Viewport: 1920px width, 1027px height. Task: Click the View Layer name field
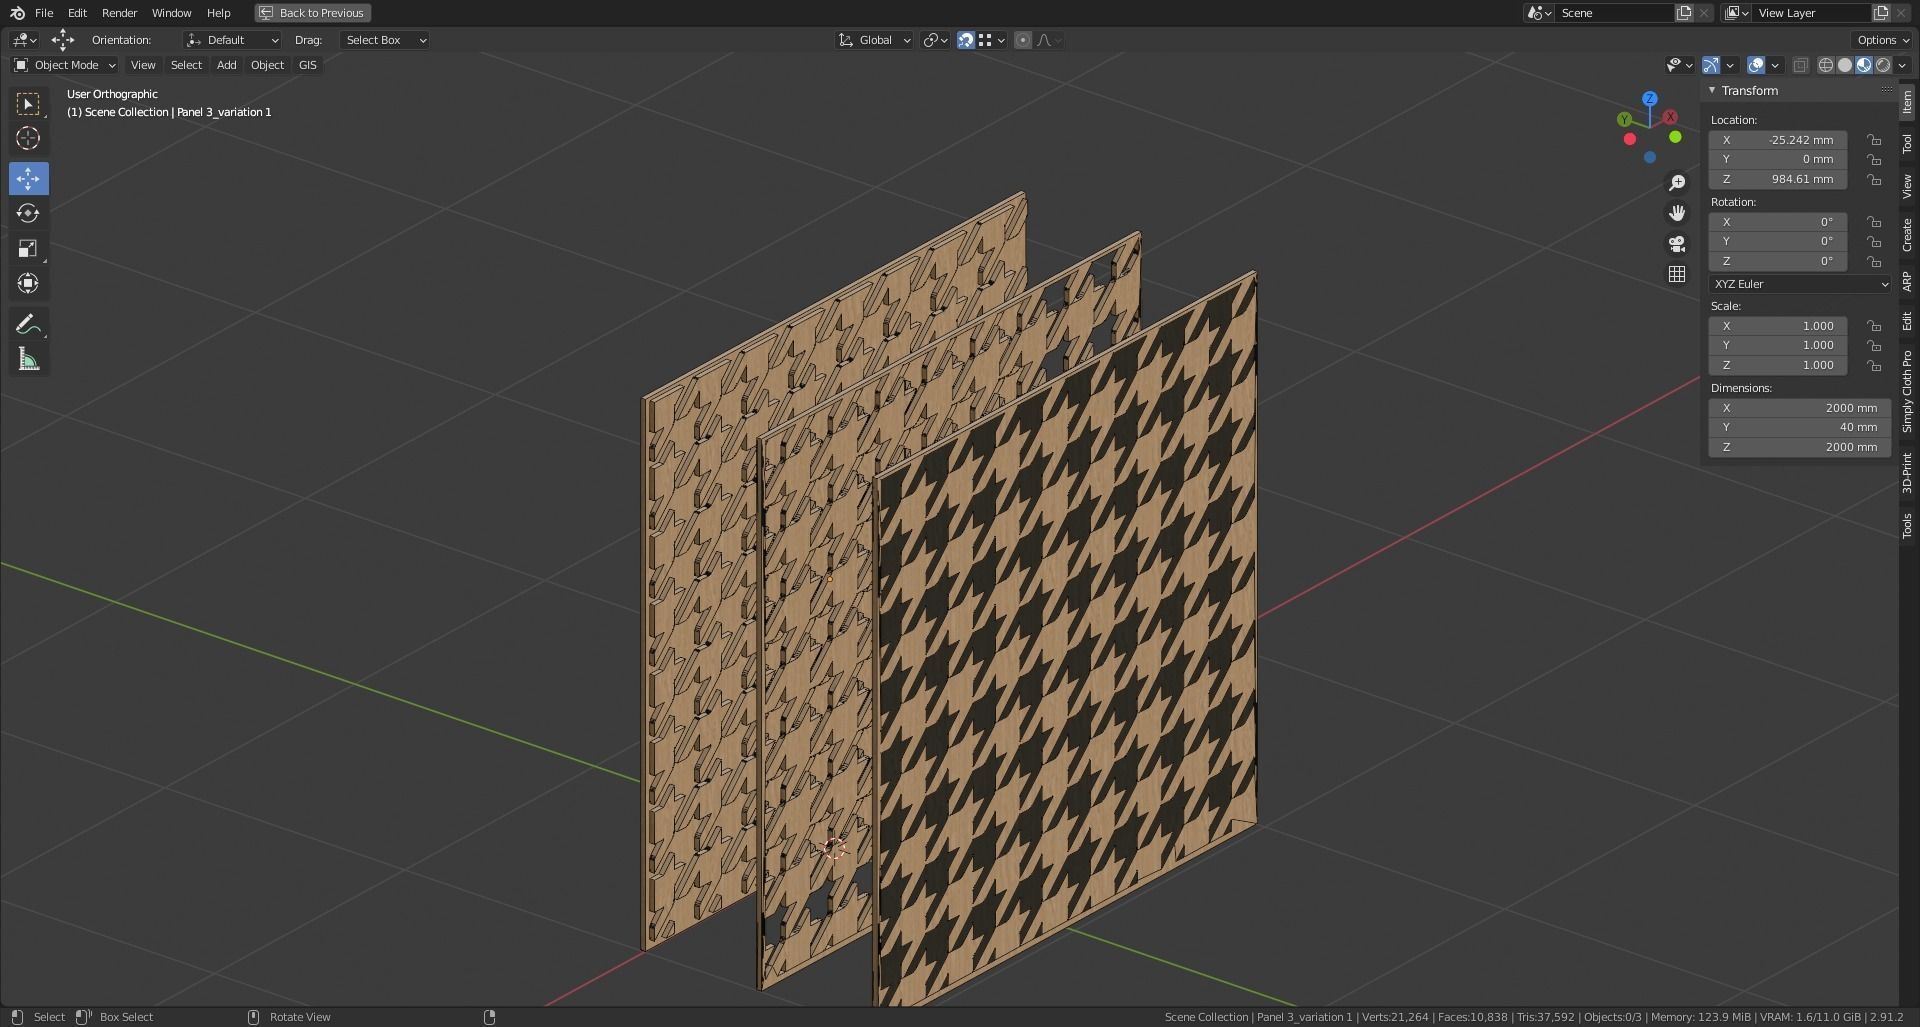coord(1809,13)
